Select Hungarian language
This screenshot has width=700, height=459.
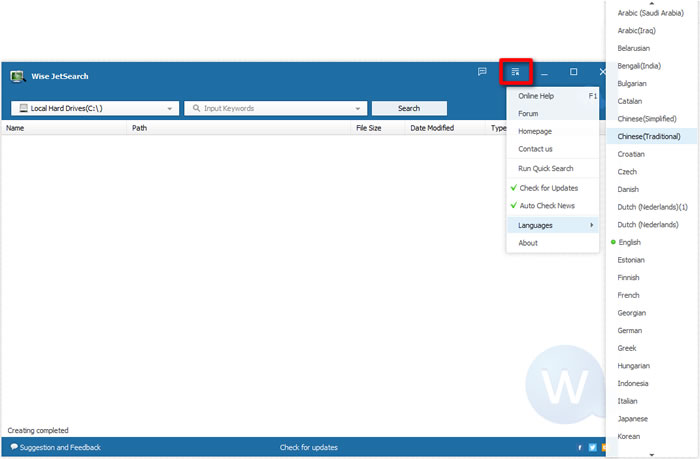point(652,366)
